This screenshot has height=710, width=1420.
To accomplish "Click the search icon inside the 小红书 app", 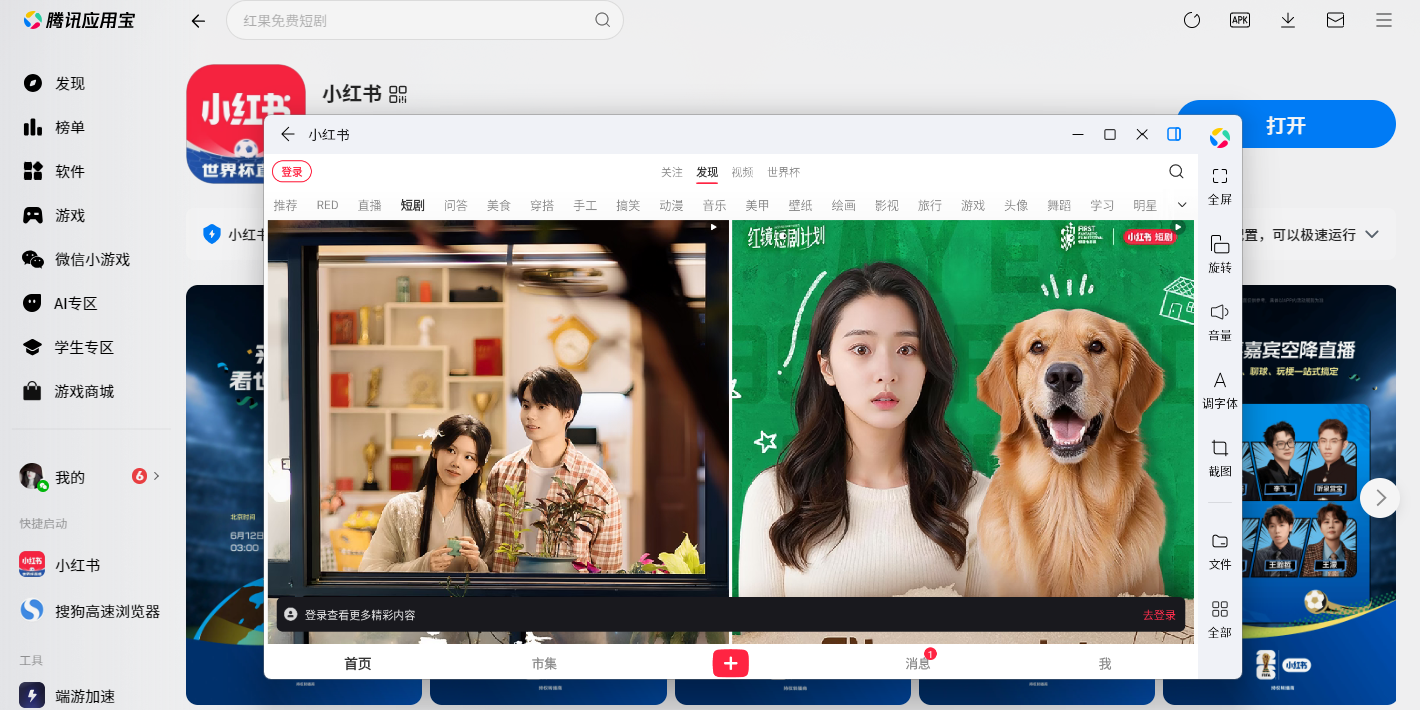I will coord(1176,171).
